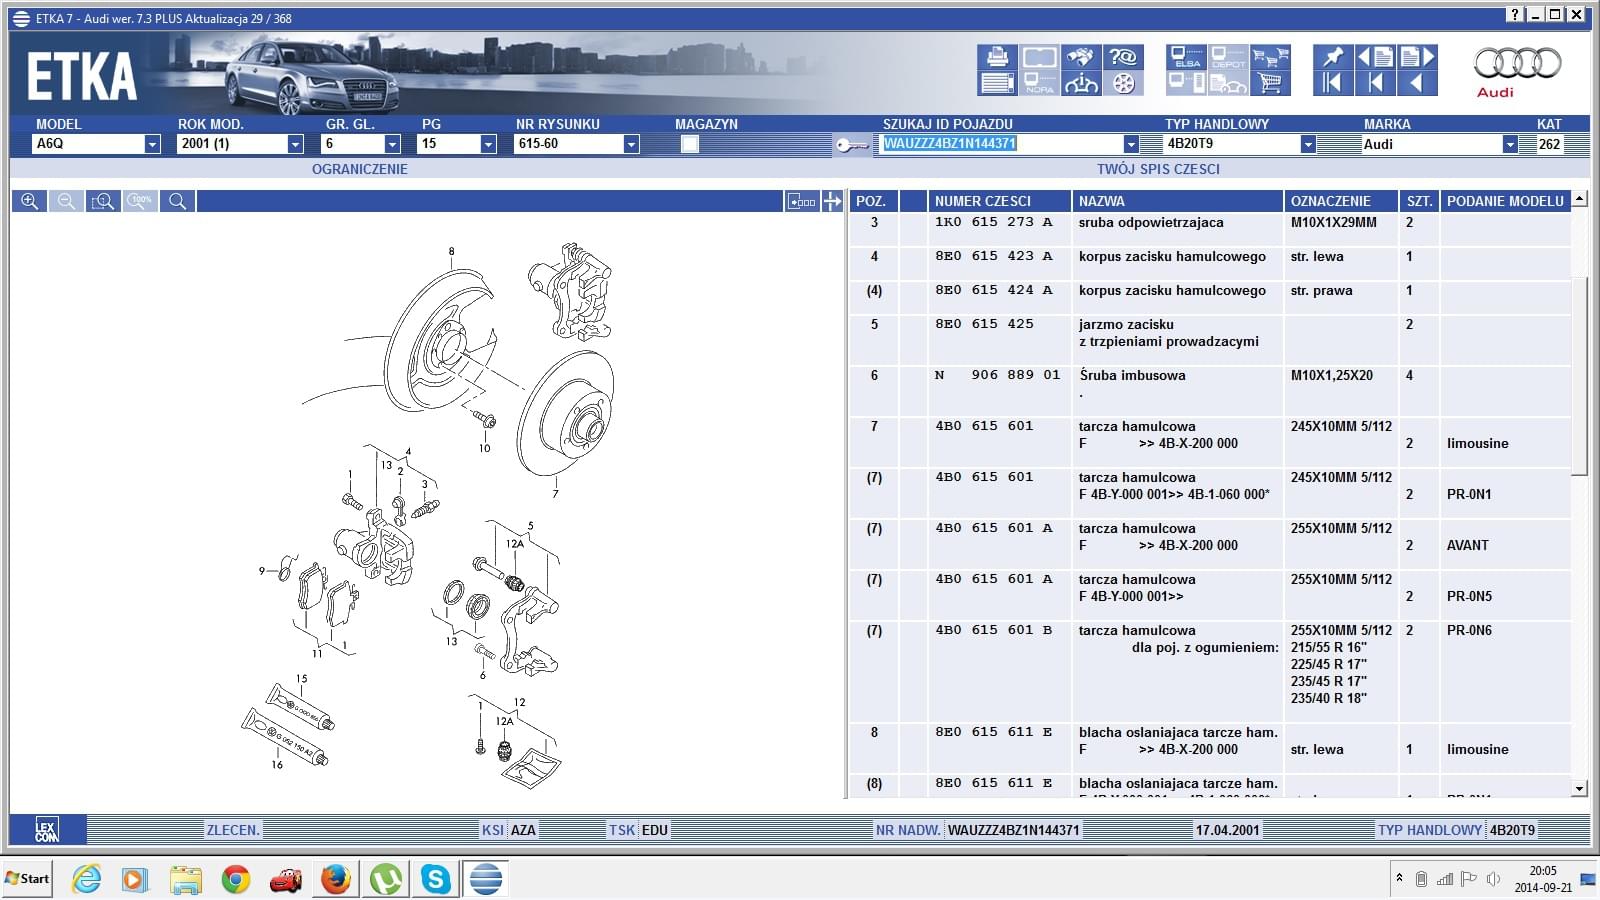This screenshot has height=900, width=1600.
Task: Click the plain magnifier search icon in diagram toolbar
Action: pos(177,201)
